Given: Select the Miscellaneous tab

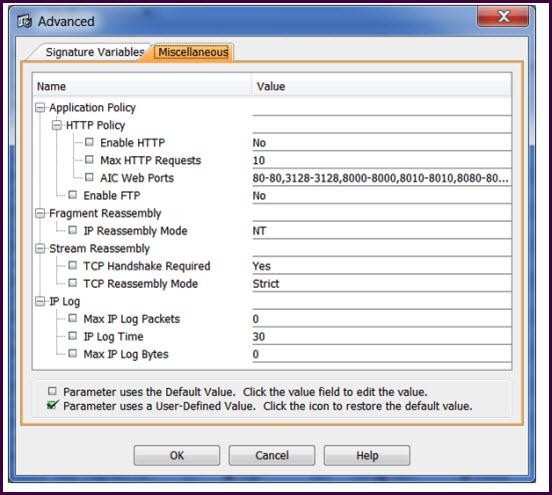Looking at the screenshot, I should point(193,52).
